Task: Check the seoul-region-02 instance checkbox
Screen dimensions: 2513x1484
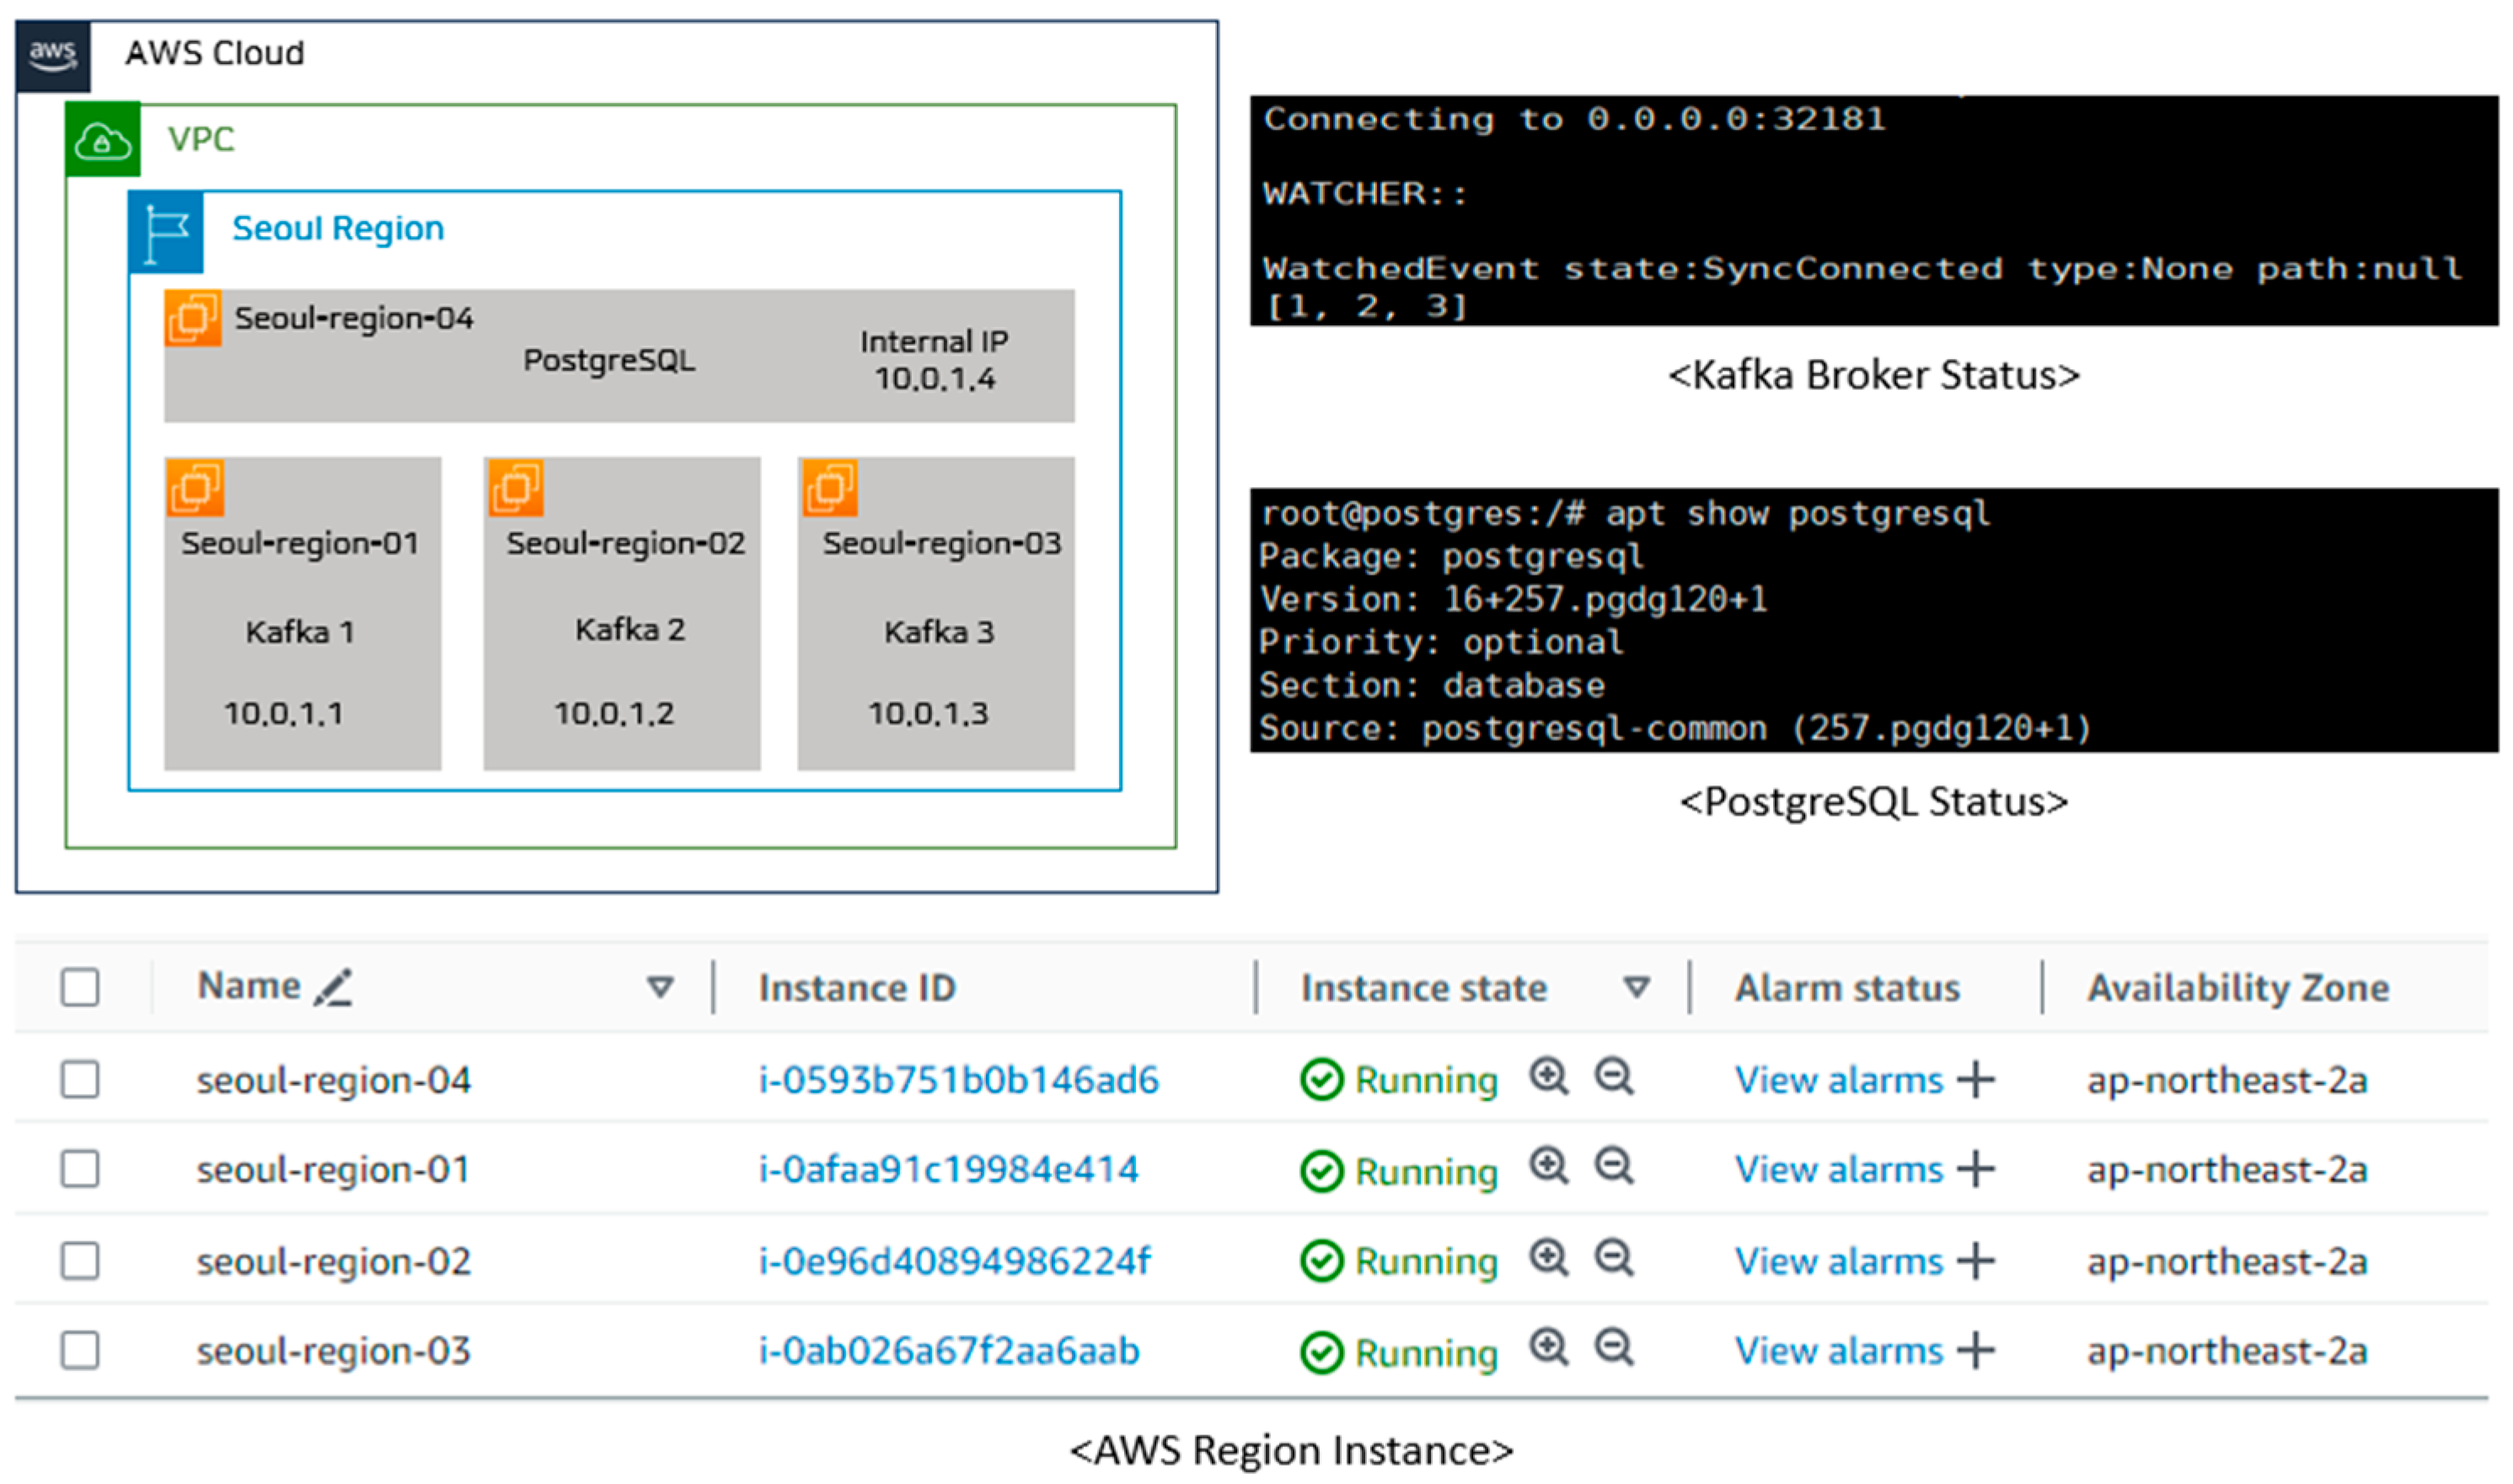Action: [x=80, y=1260]
